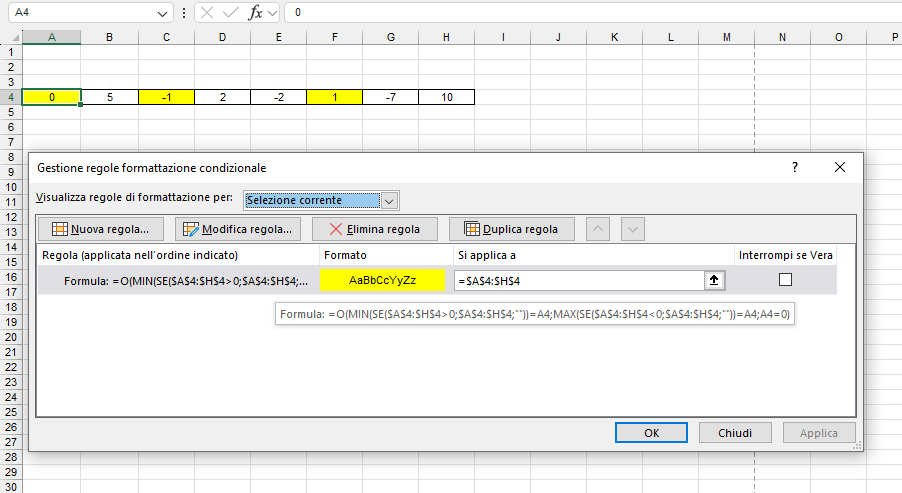Close the conditional formatting dialog
902x493 pixels.
click(x=840, y=167)
